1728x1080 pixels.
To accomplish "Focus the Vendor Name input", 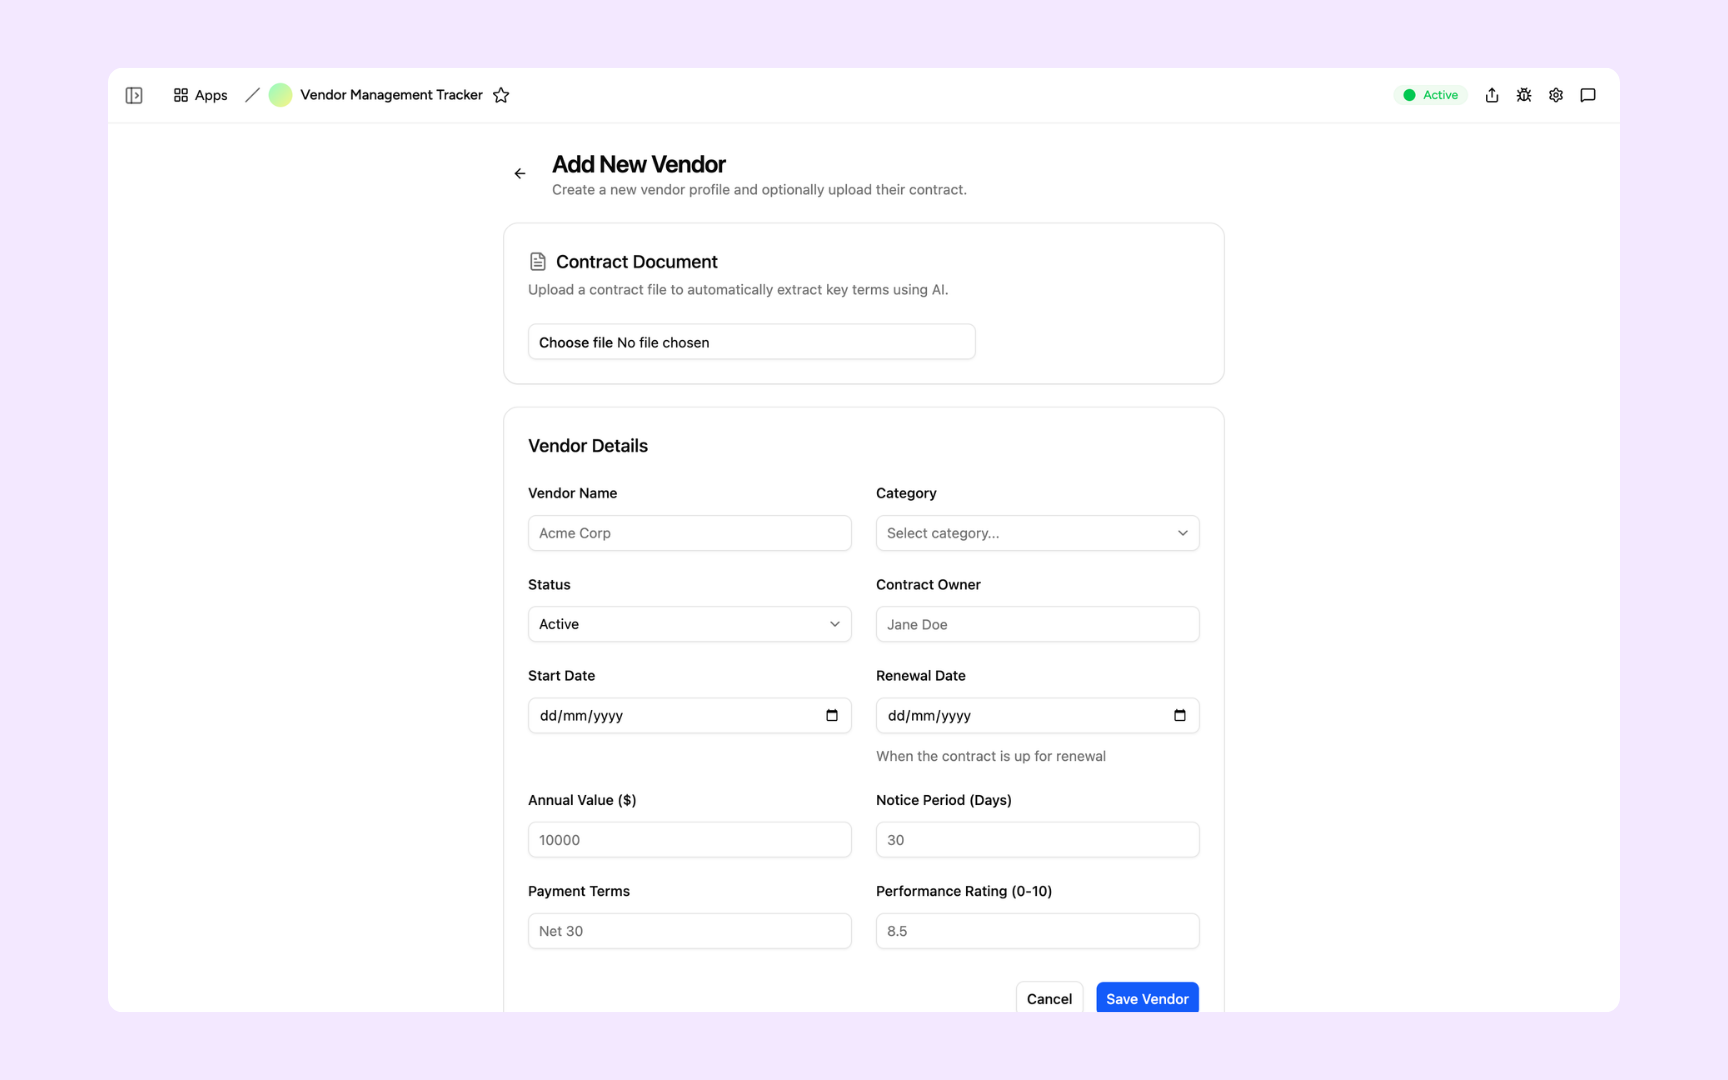I will [689, 533].
